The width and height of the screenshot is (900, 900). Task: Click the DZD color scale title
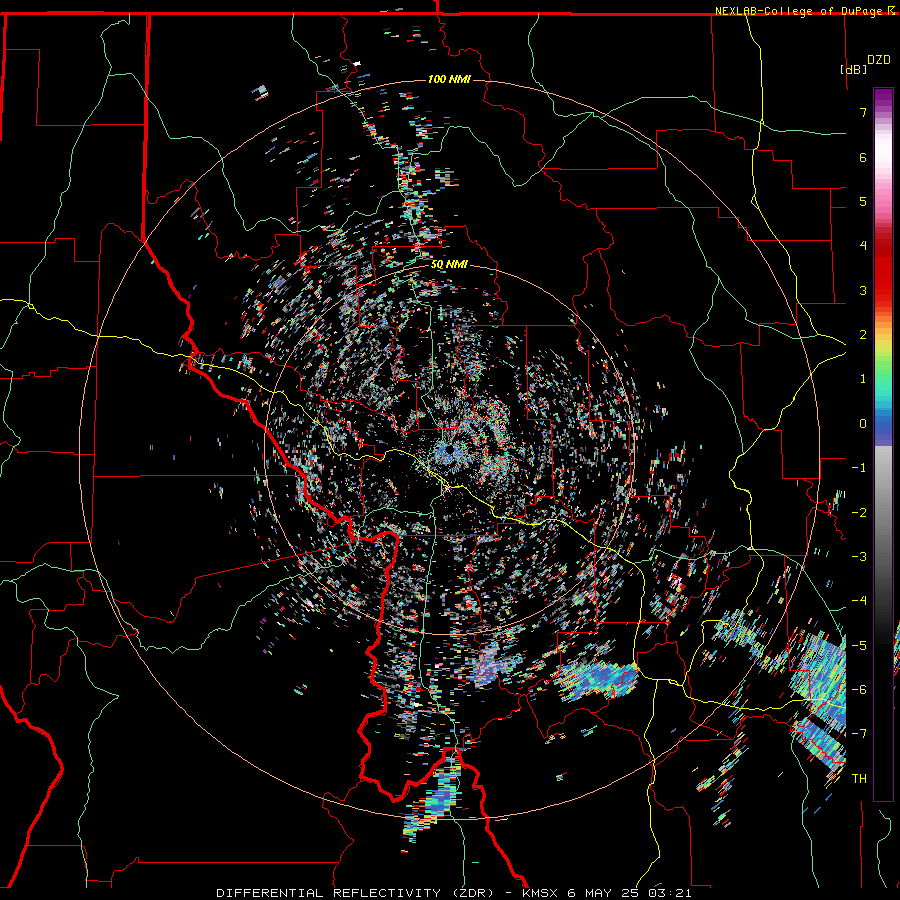tap(878, 60)
